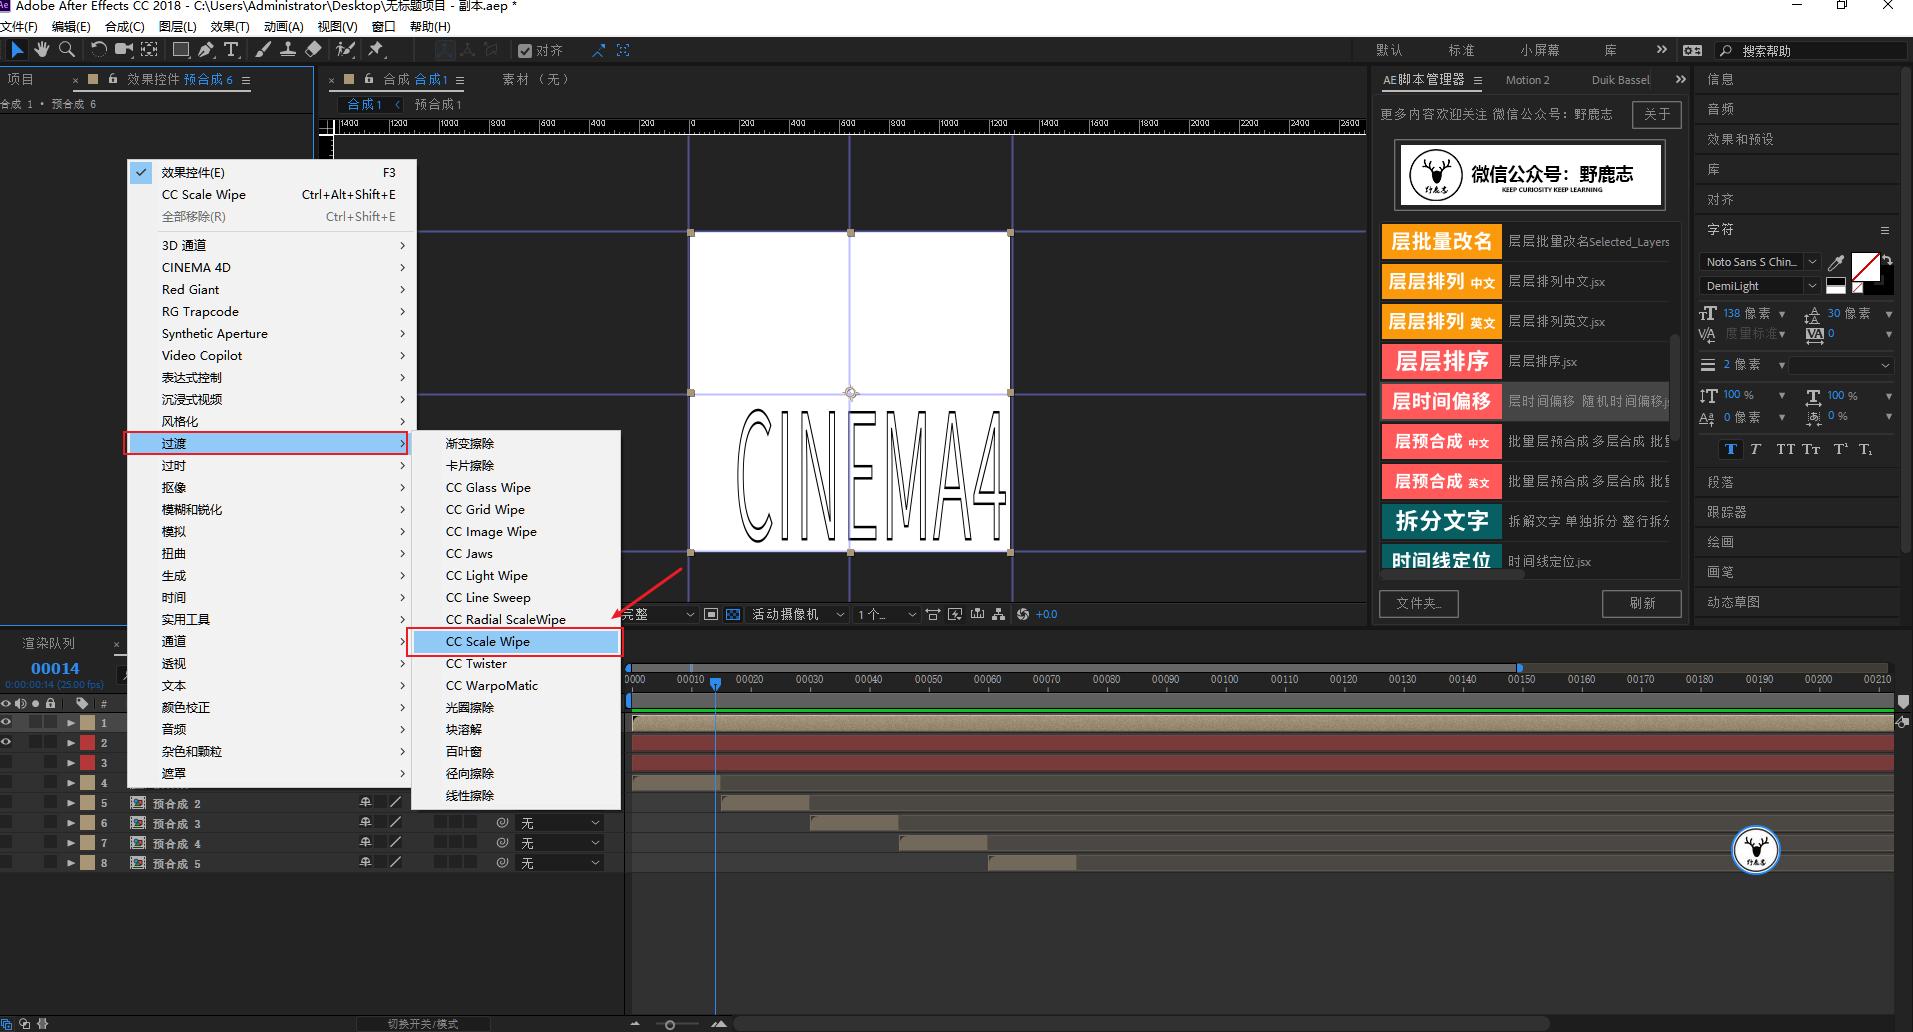
Task: Select the Pen tool
Action: 206,49
